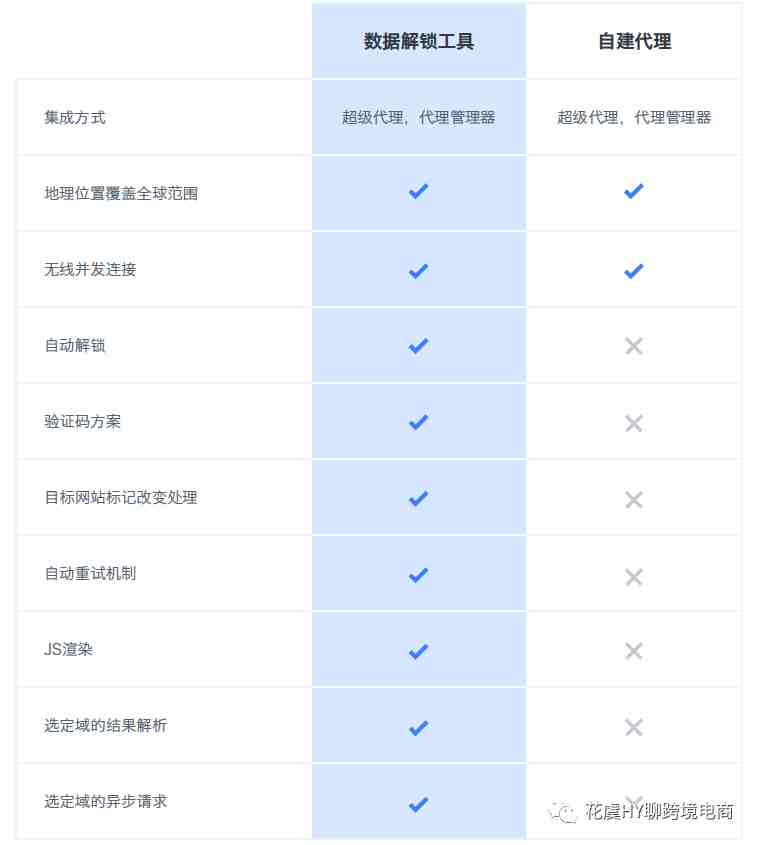758x845 pixels.
Task: Click the gray X for 验证码方案 row
Action: pos(634,423)
